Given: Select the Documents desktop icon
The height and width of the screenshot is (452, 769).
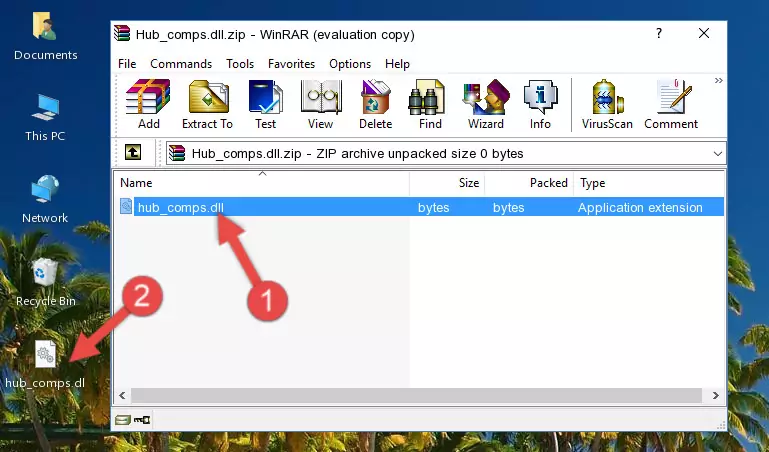Looking at the screenshot, I should 45,37.
